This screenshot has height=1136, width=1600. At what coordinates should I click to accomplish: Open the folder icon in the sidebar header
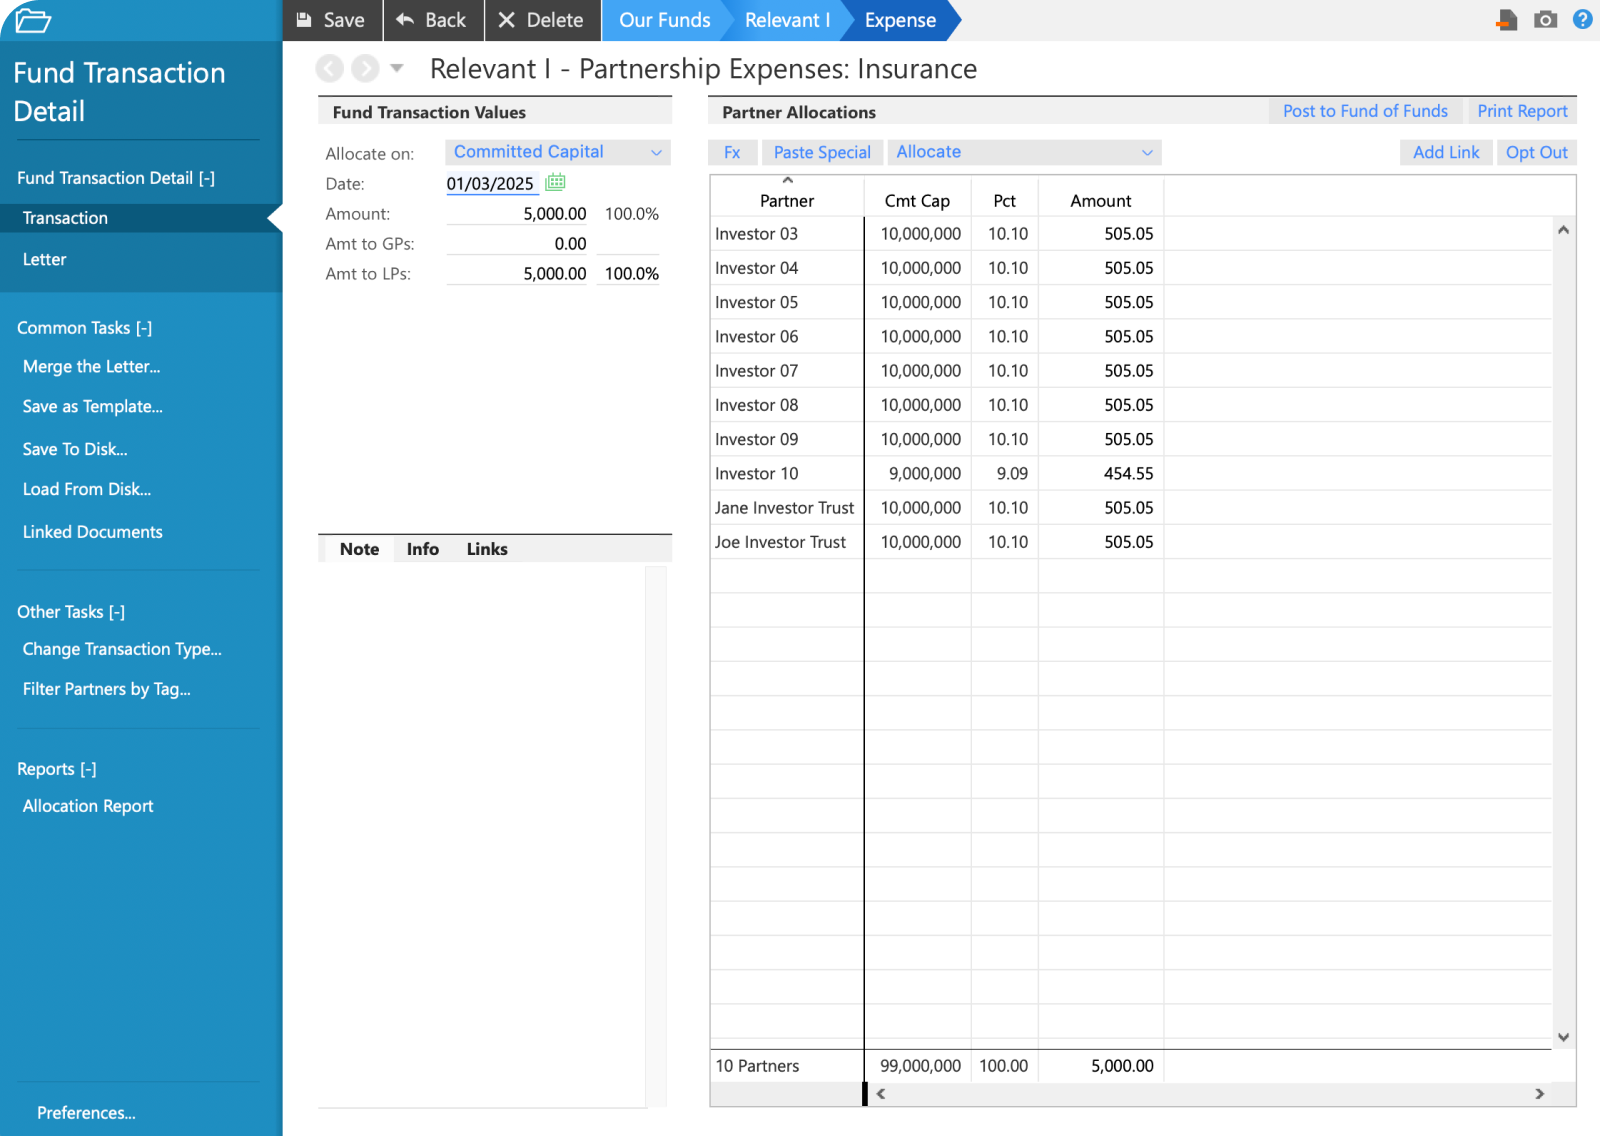(x=33, y=21)
